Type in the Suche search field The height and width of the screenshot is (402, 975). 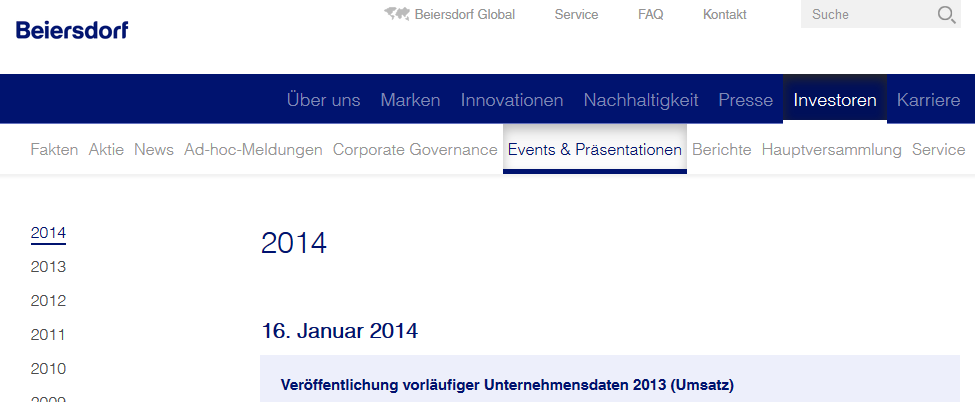click(866, 14)
